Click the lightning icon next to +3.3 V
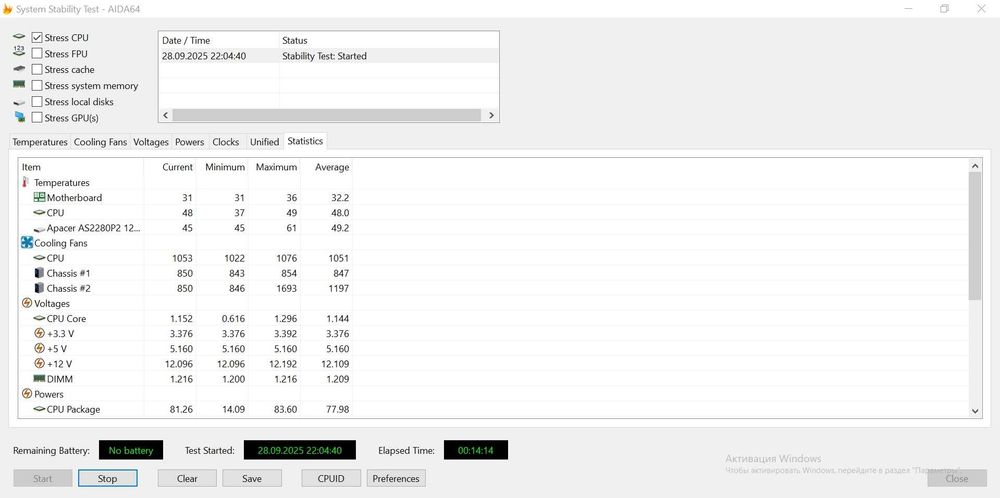 pos(40,333)
